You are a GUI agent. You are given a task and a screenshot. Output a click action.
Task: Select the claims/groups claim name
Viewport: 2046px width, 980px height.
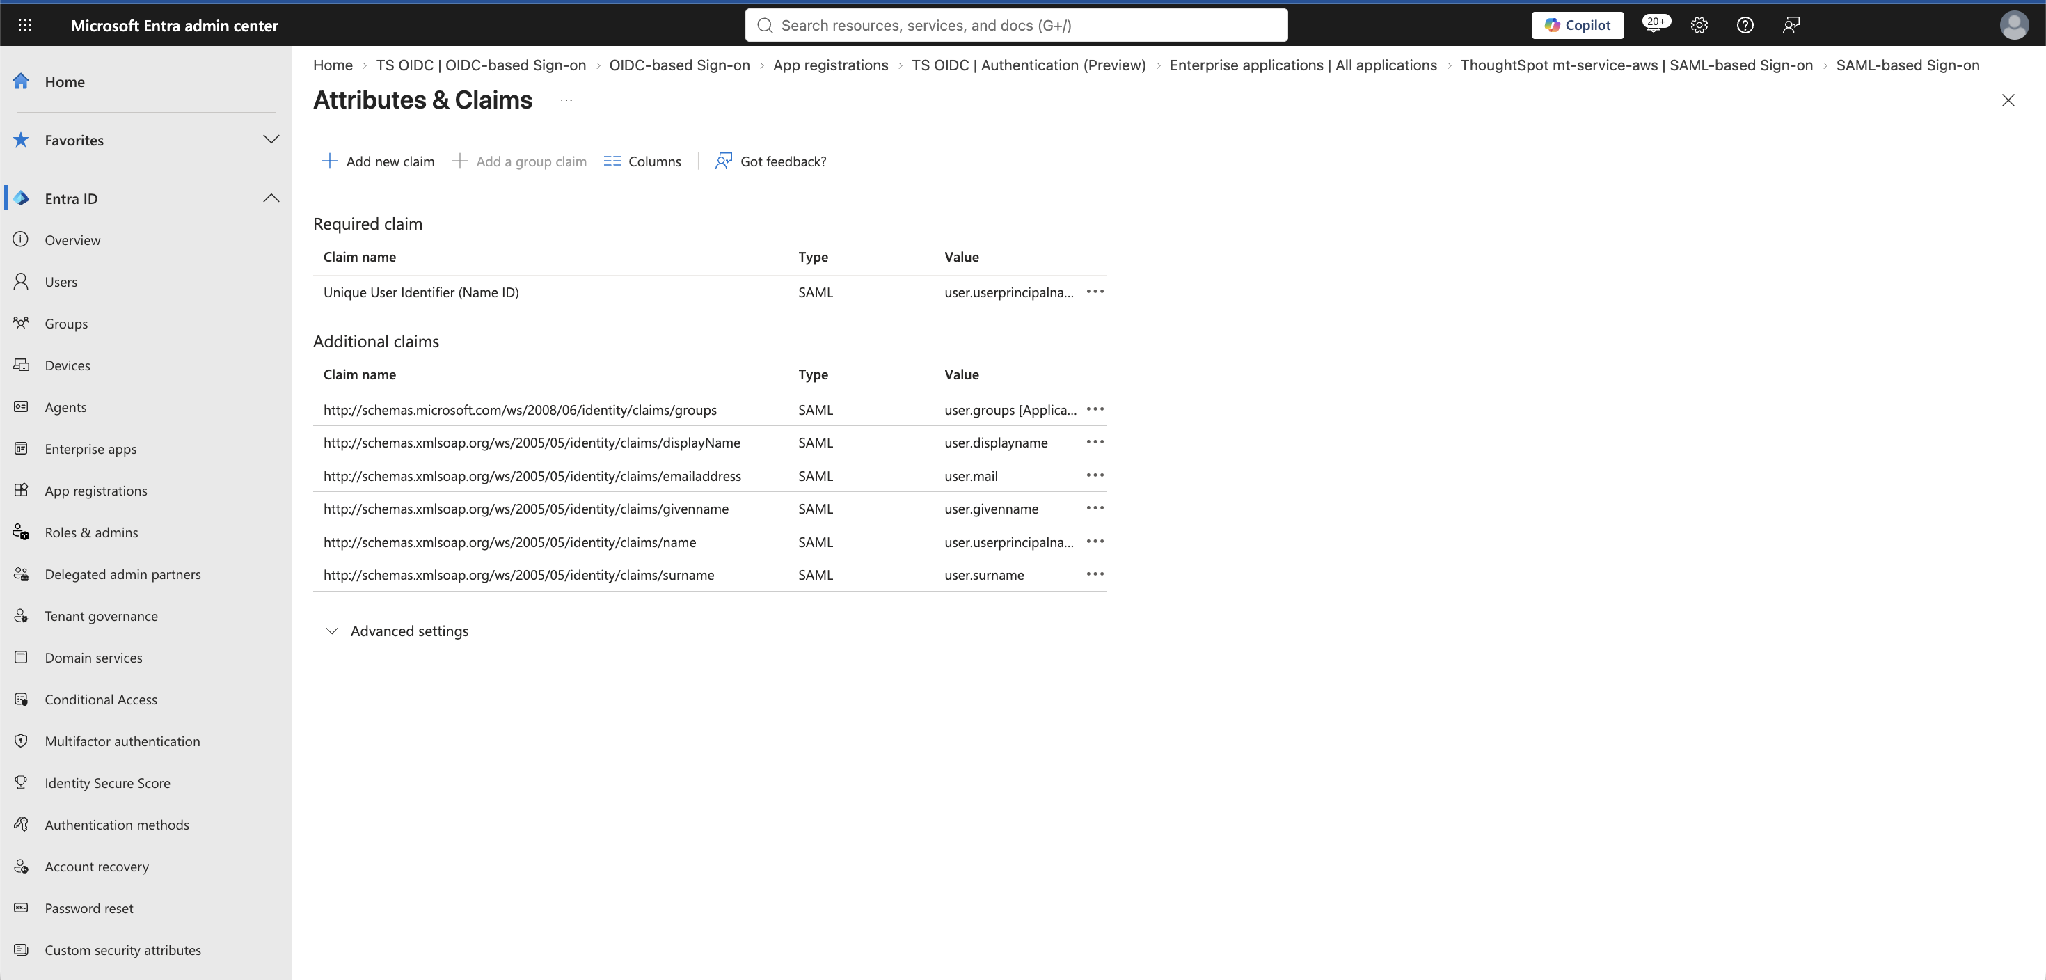(520, 410)
